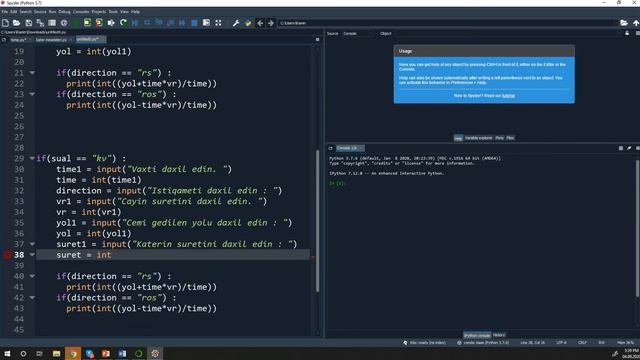Open the Help menu
This screenshot has height=360, width=640.
tap(136, 11)
